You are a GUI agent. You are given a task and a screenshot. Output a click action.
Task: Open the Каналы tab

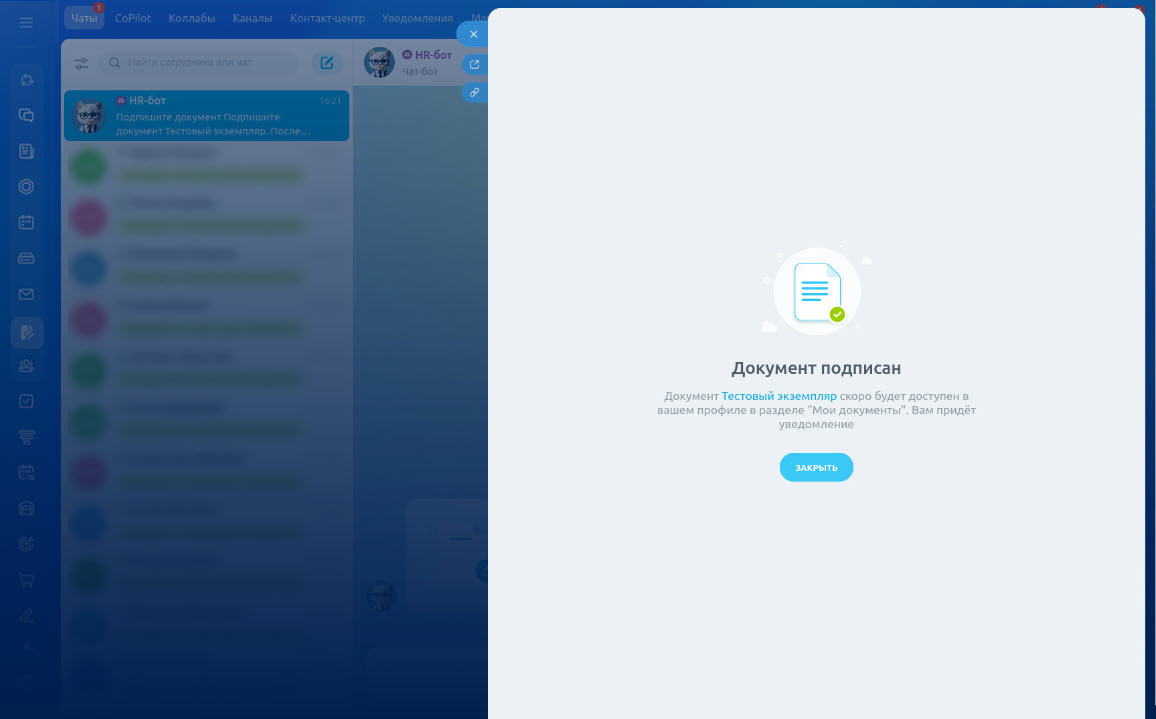[x=253, y=18]
